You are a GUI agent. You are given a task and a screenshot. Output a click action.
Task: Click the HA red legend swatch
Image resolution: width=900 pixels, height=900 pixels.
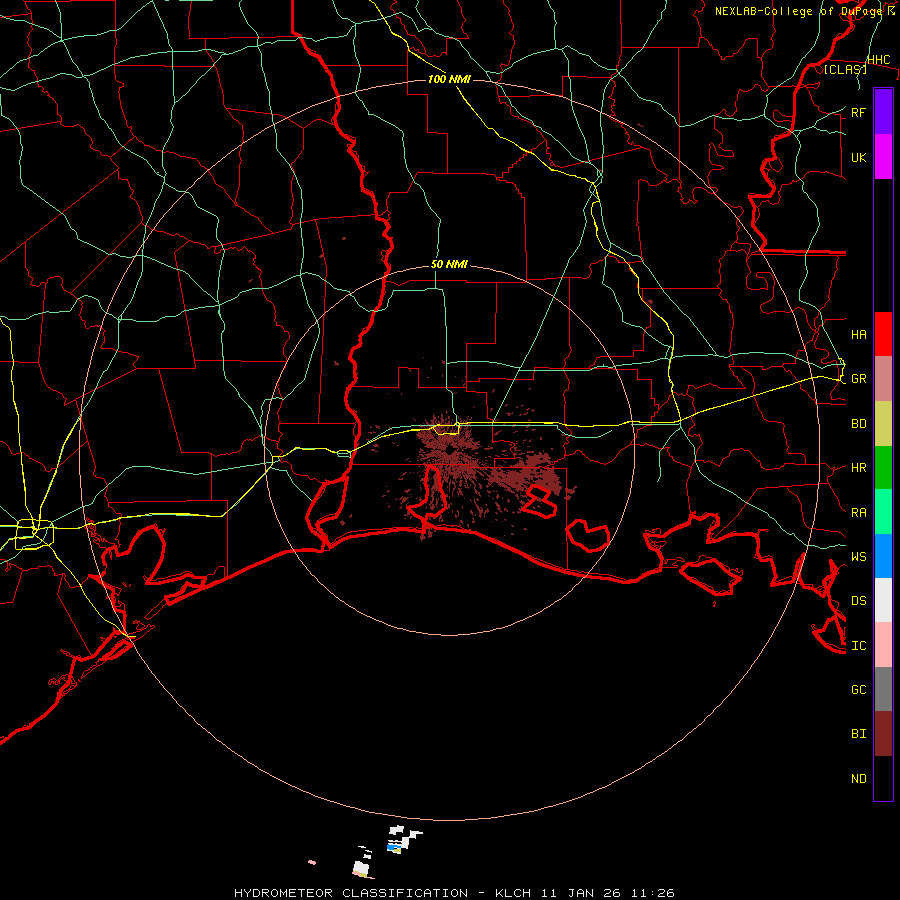[x=883, y=334]
